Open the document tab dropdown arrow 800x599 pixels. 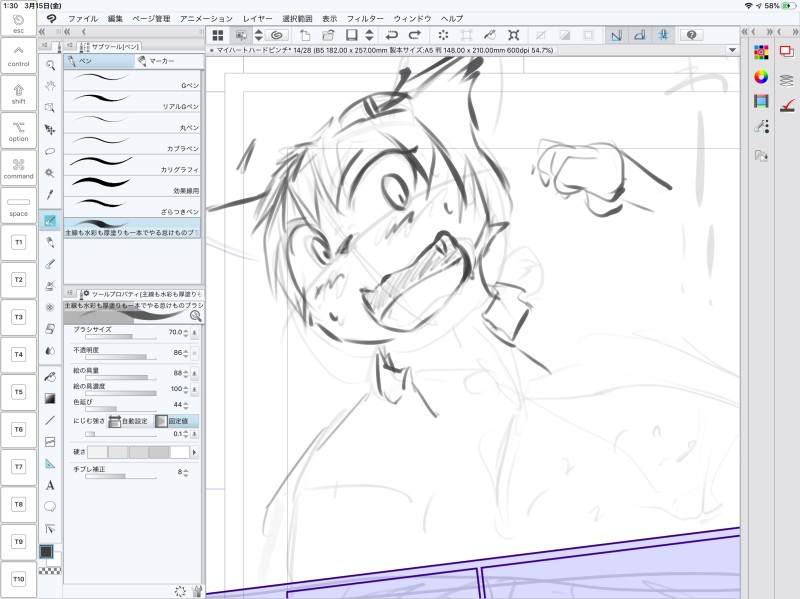732,50
